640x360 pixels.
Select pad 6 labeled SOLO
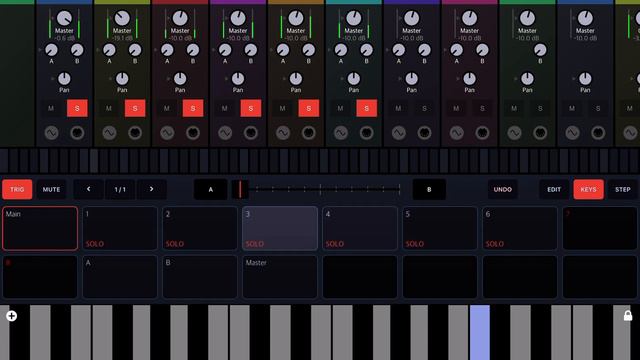click(x=520, y=228)
